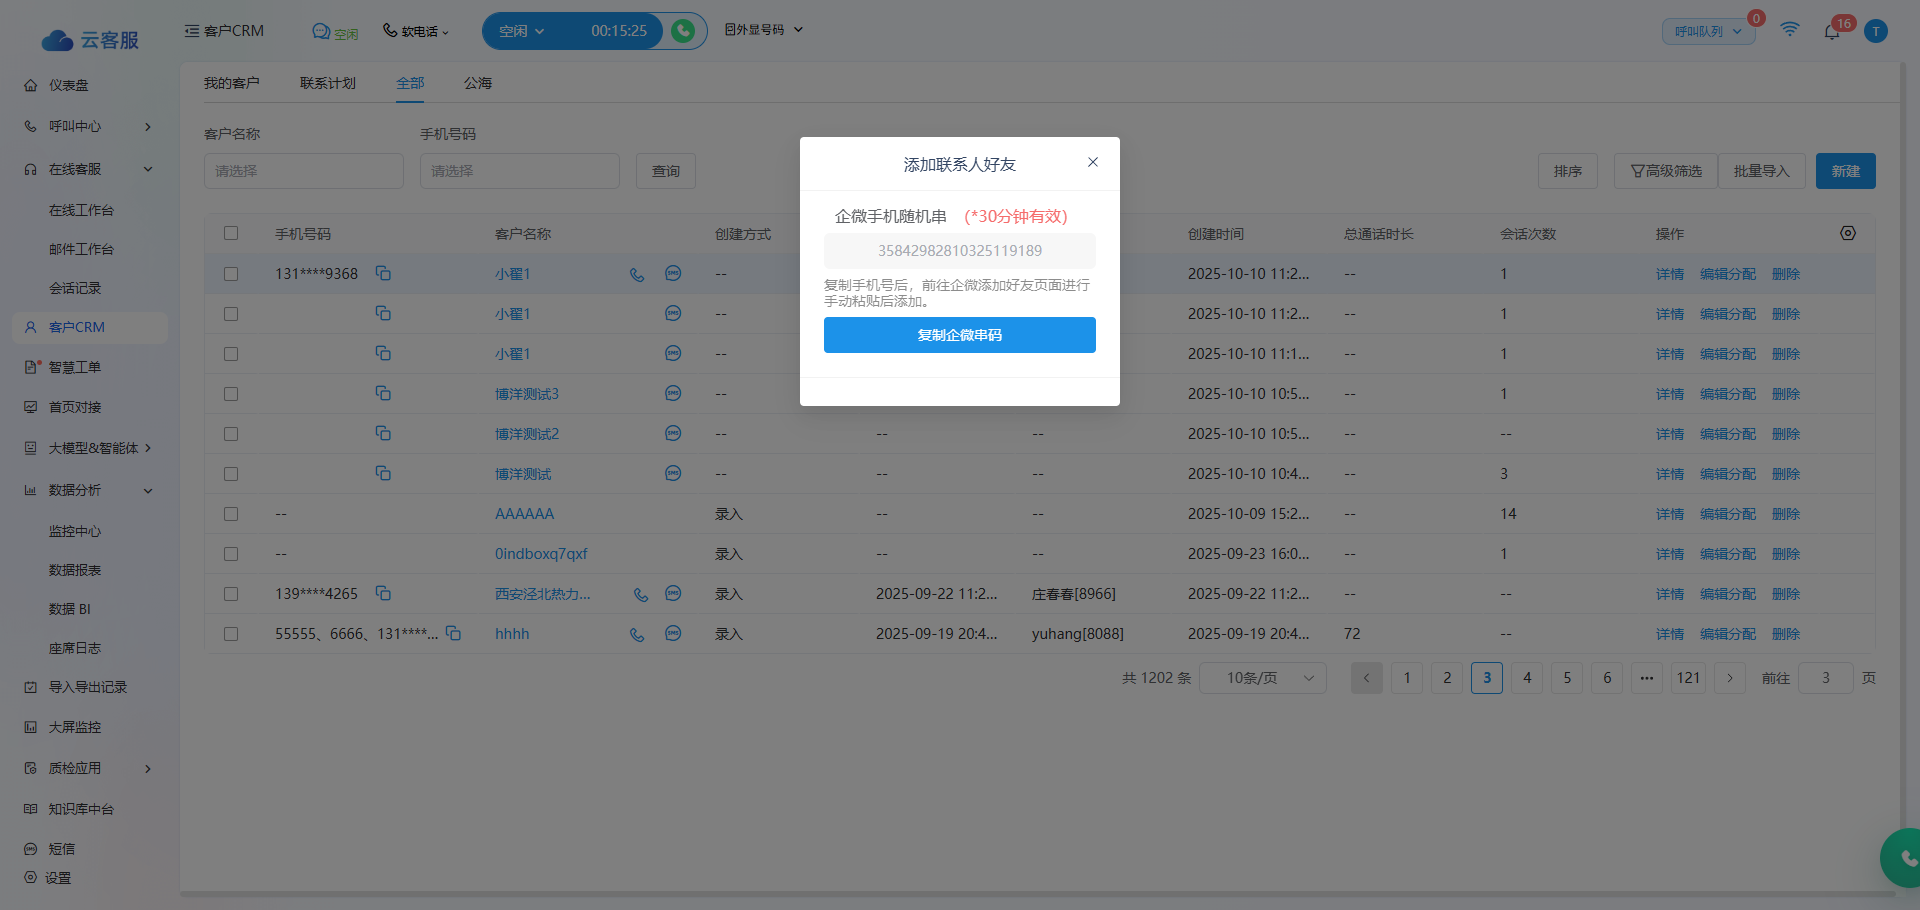Click copy icon next to 131****9368
This screenshot has width=1920, height=910.
(x=383, y=273)
